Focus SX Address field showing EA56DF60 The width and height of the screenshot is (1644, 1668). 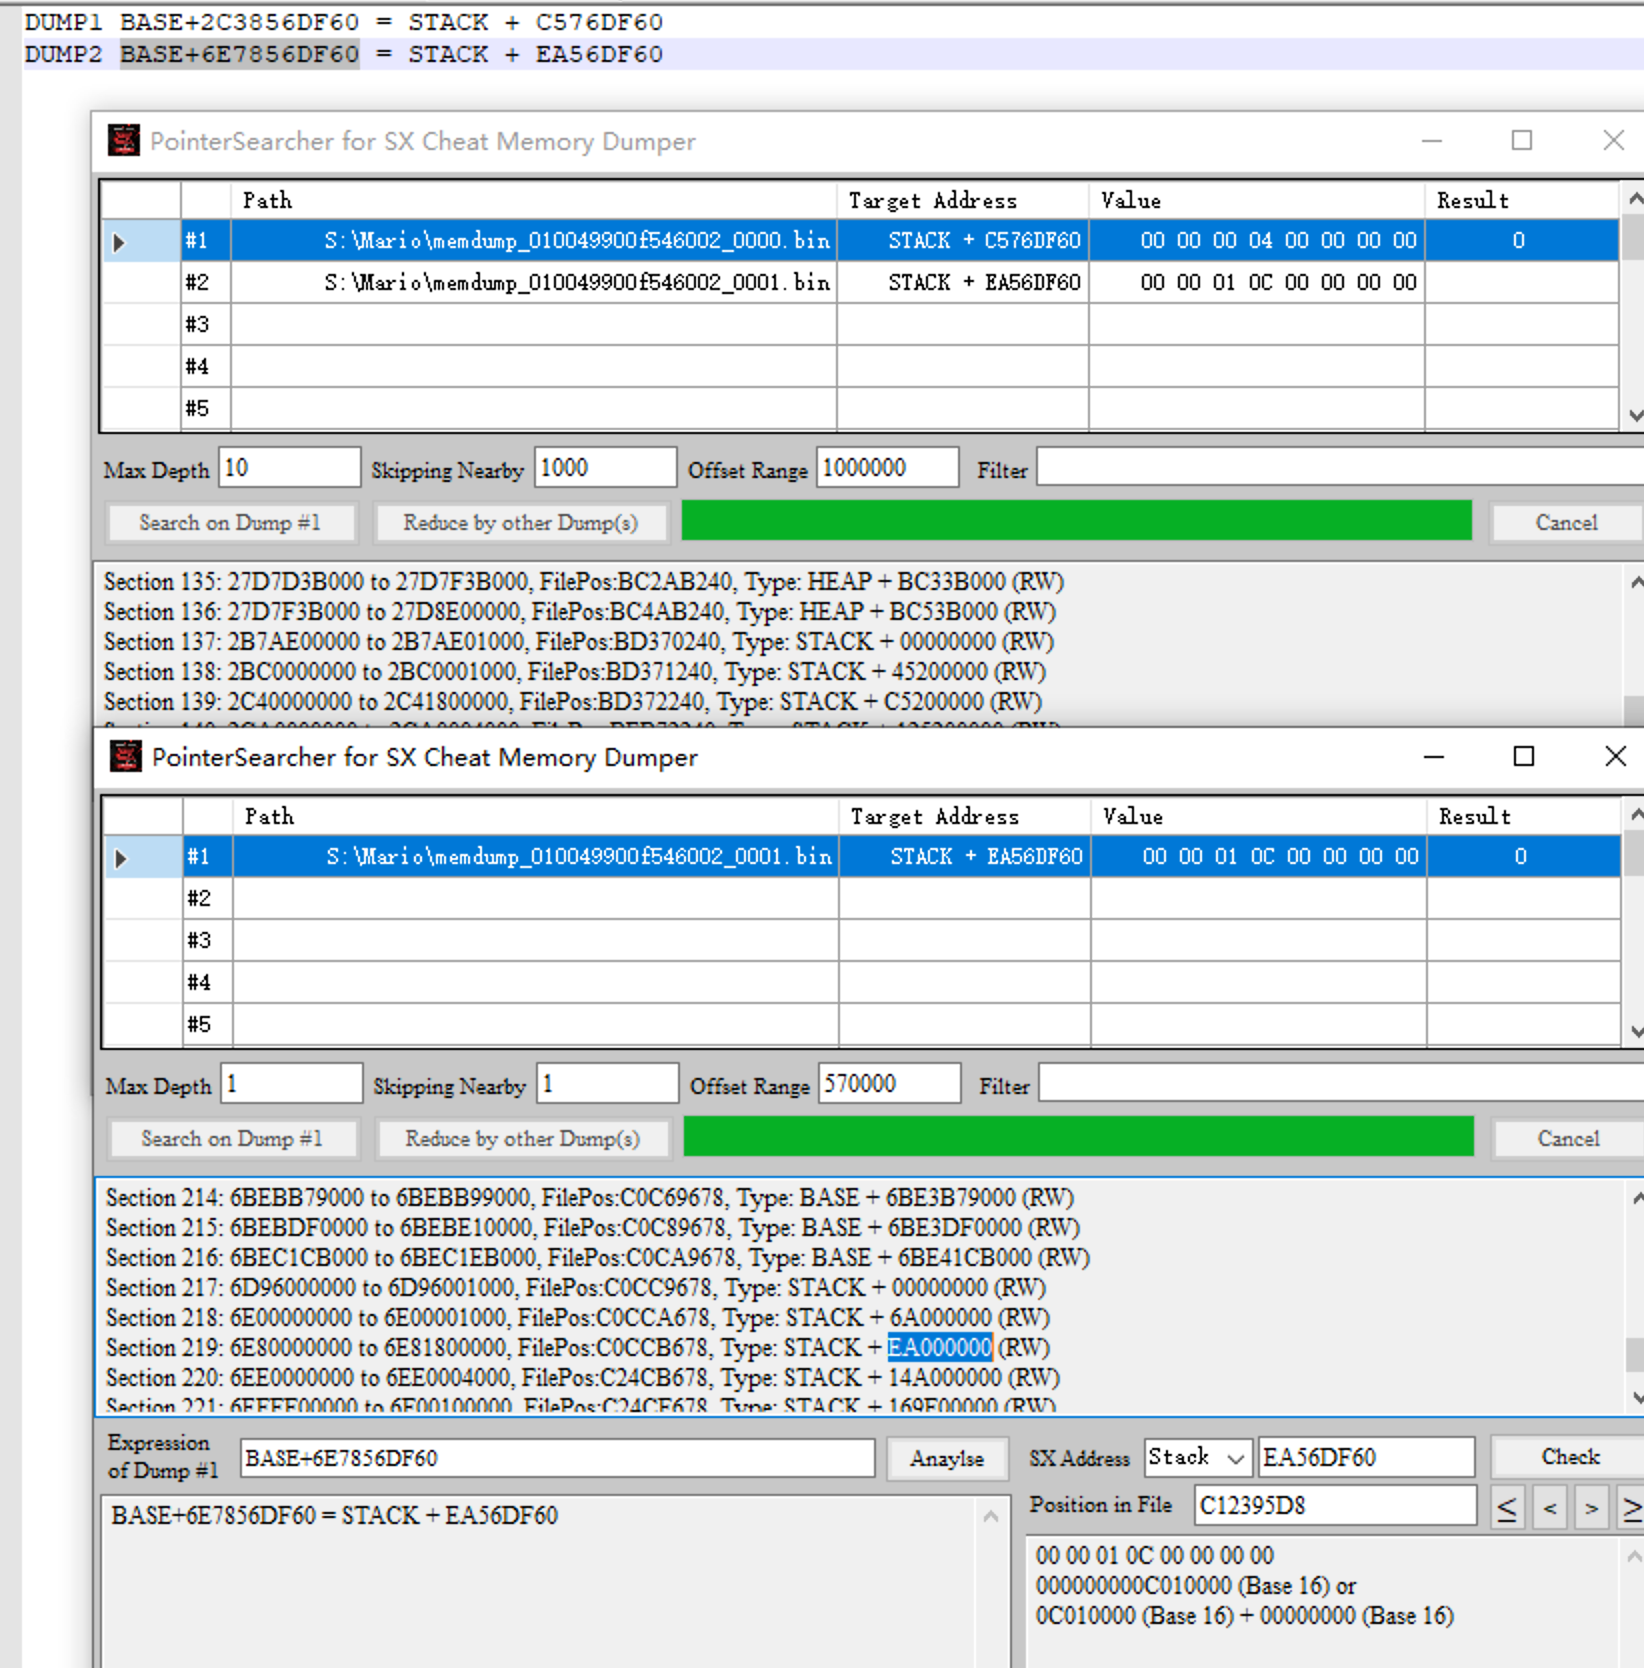1366,1457
